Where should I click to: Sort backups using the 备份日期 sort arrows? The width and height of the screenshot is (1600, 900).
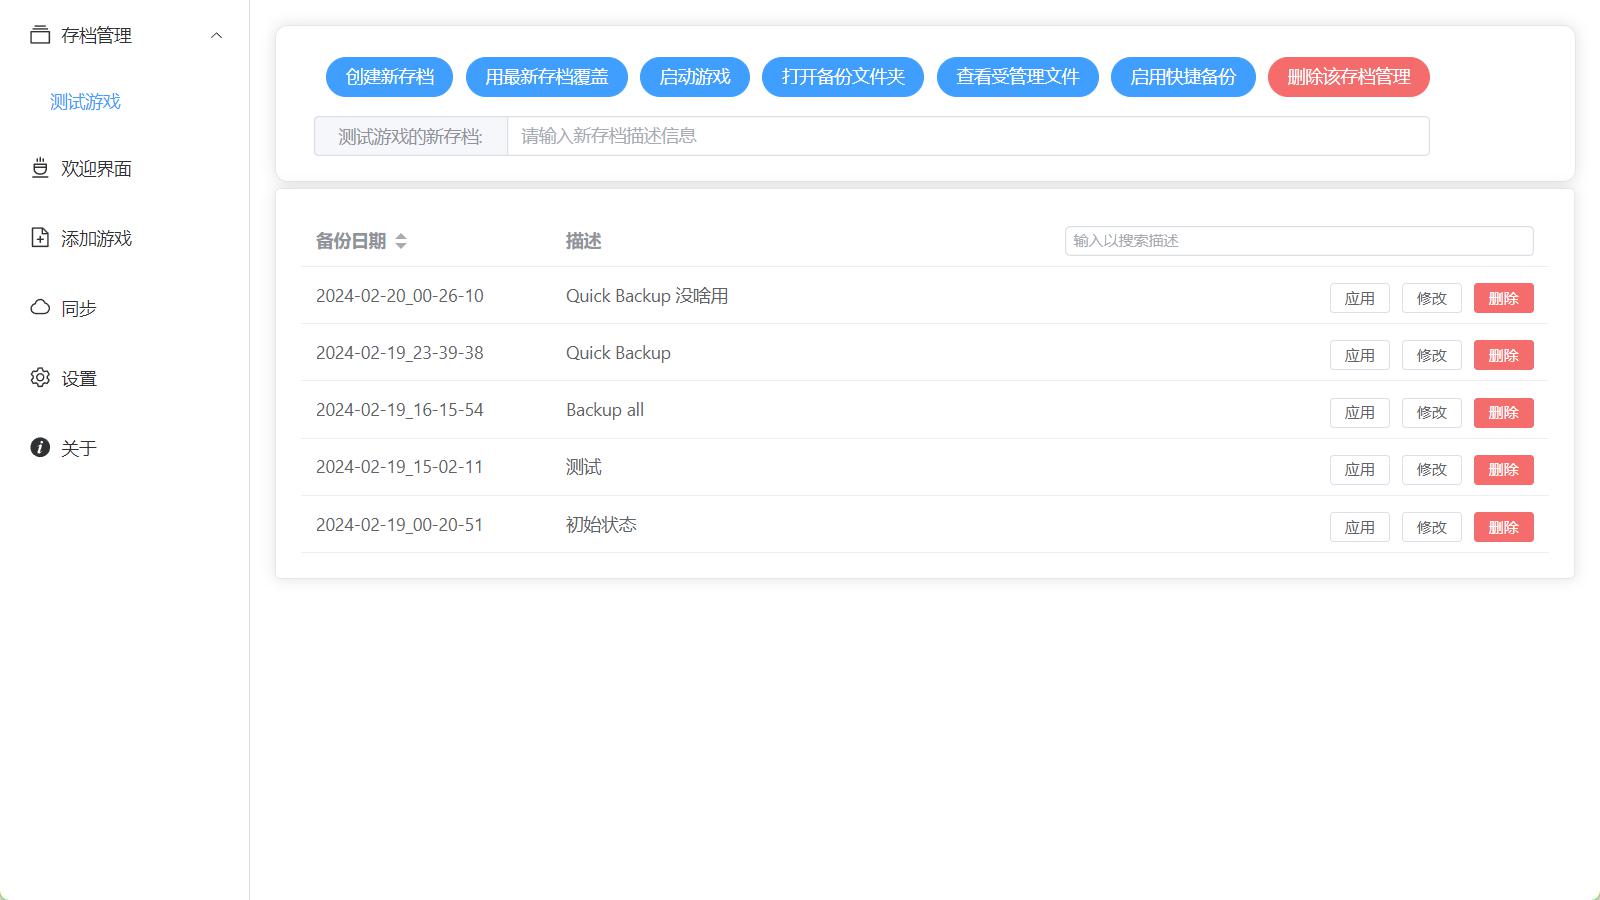pyautogui.click(x=401, y=241)
